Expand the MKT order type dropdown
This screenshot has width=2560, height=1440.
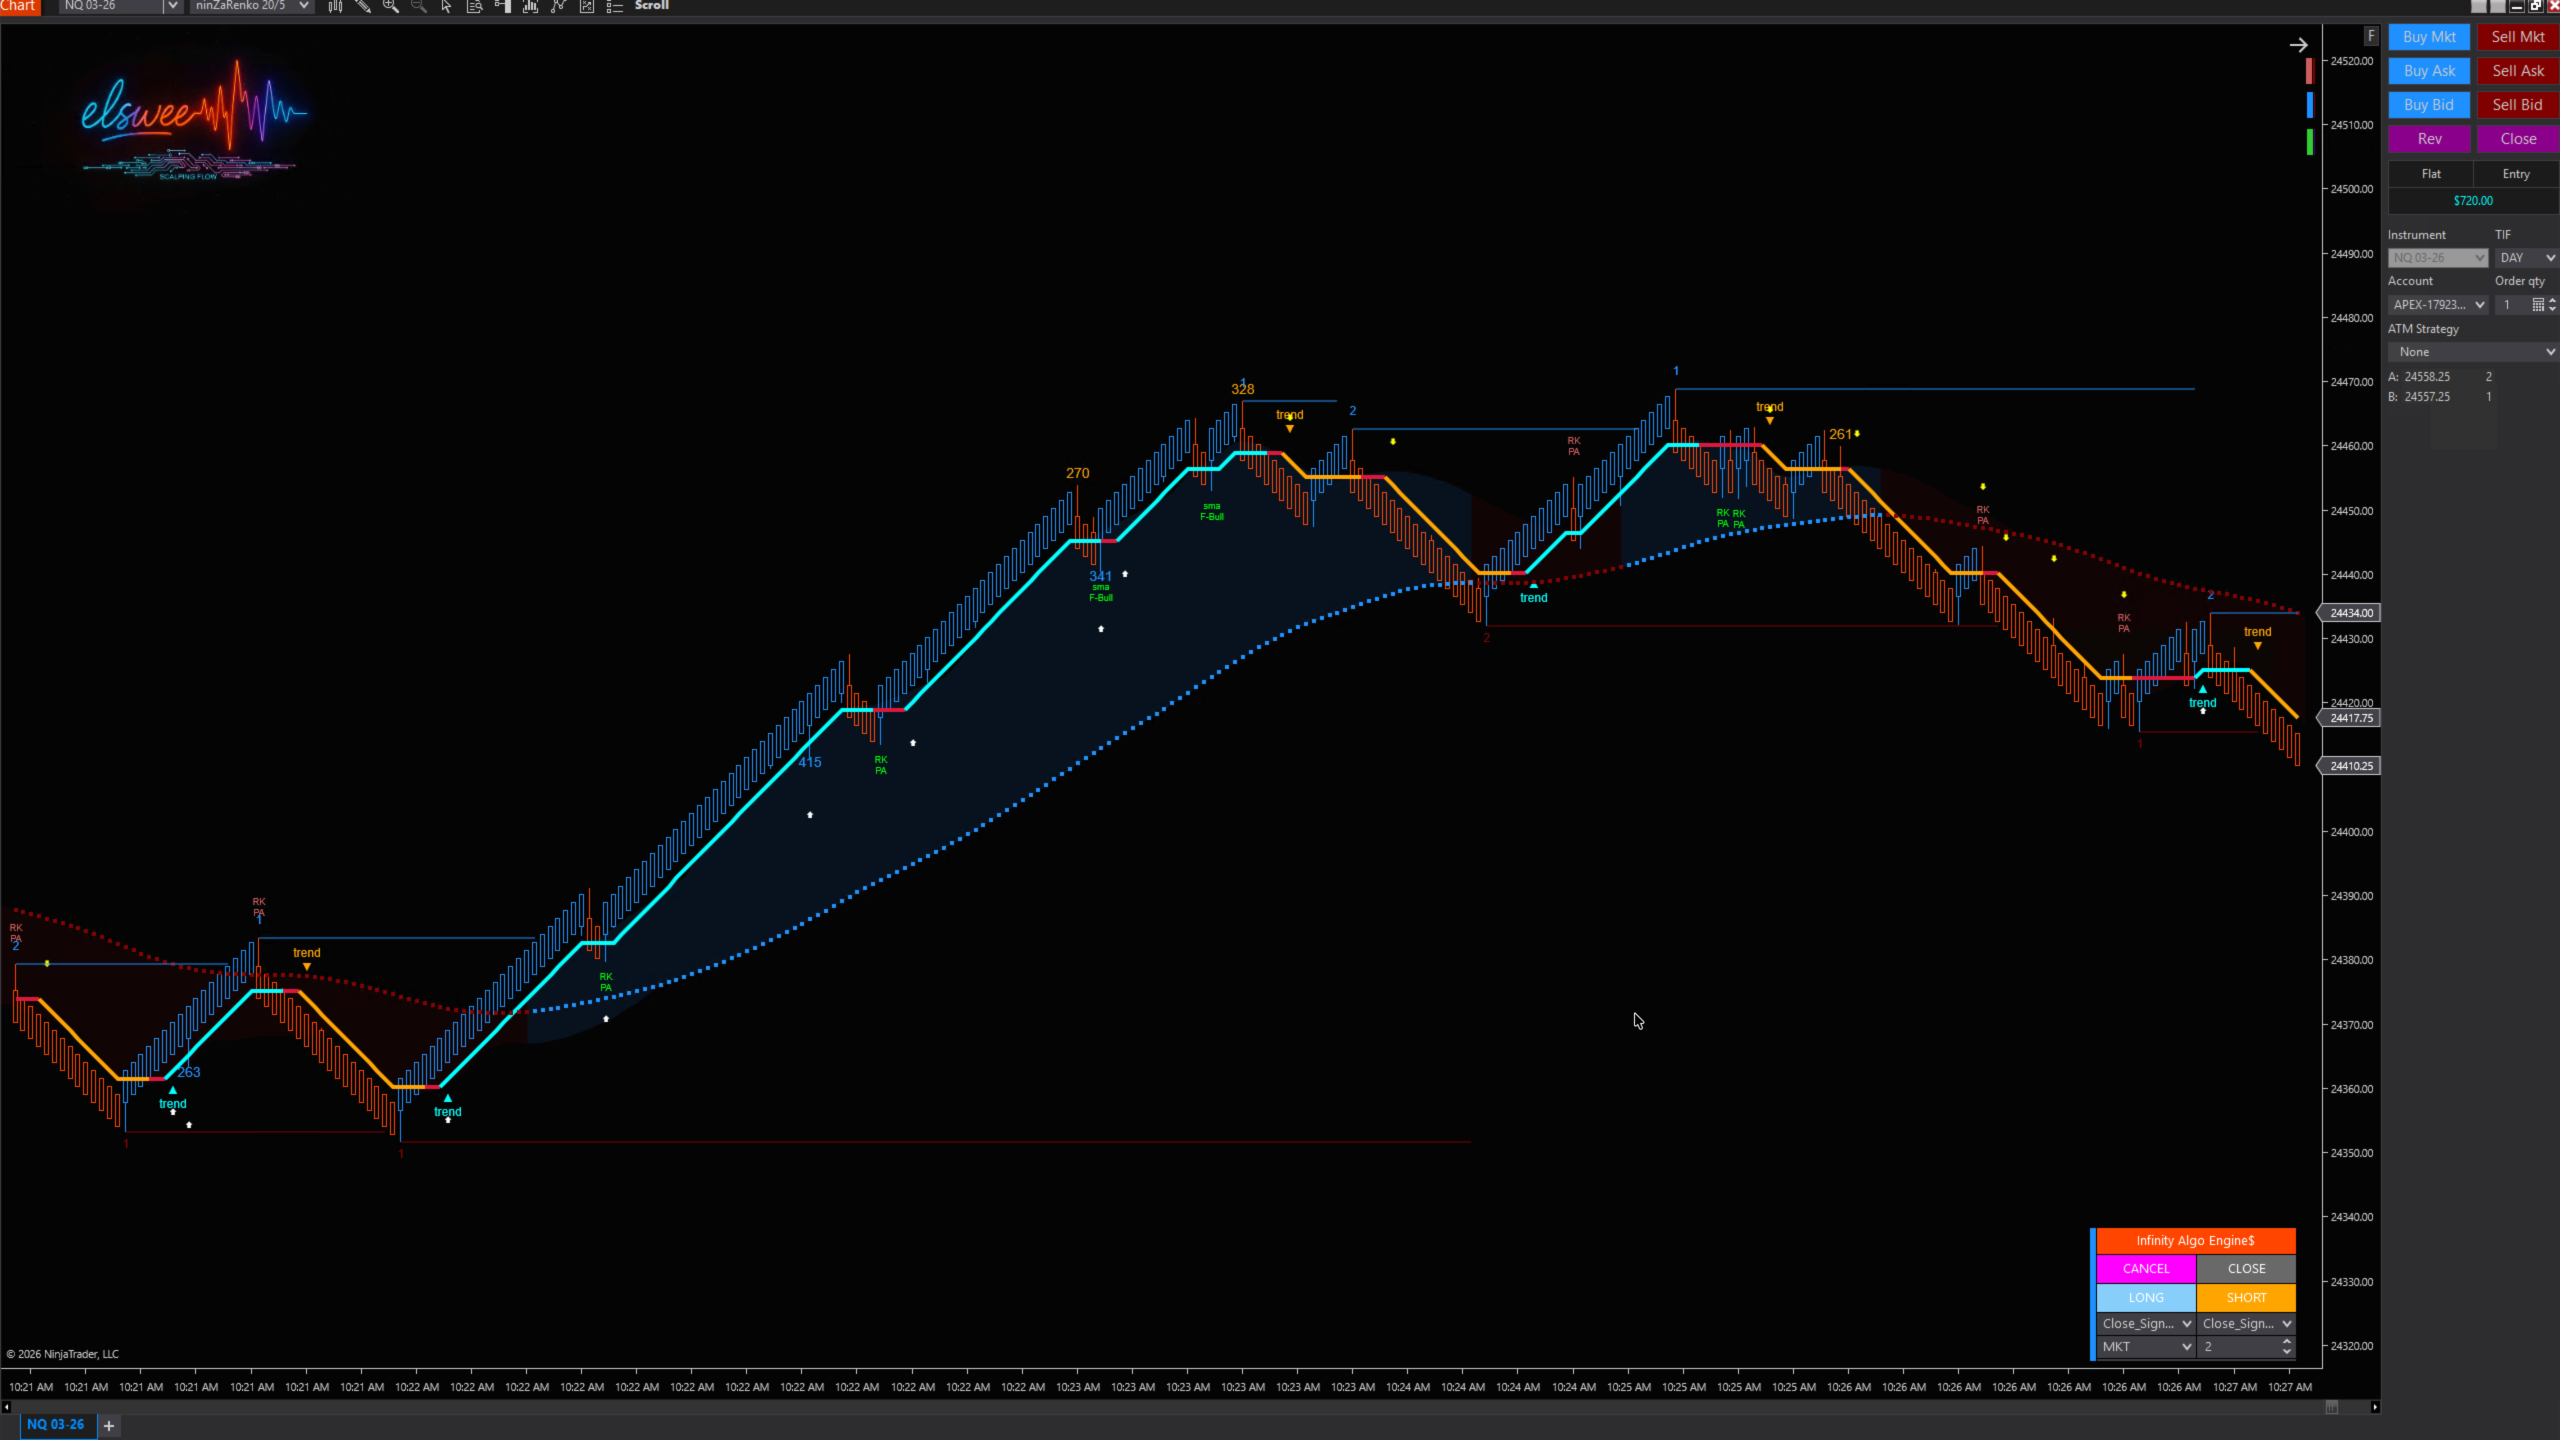(2146, 1347)
